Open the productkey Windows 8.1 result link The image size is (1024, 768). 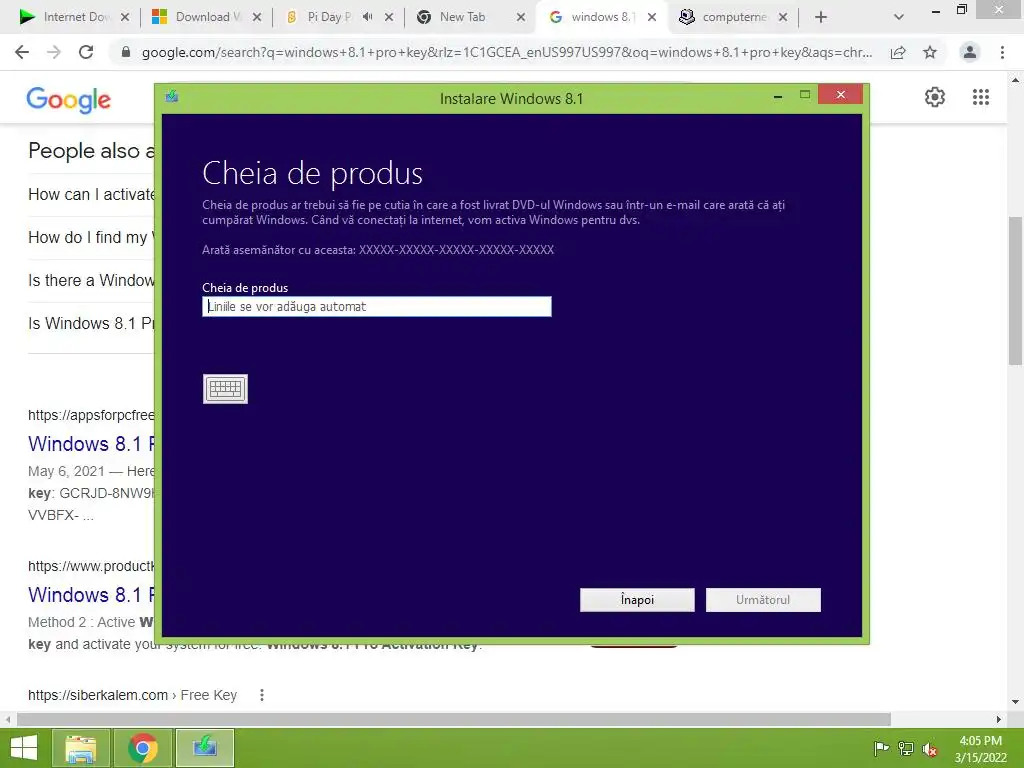pyautogui.click(x=91, y=595)
